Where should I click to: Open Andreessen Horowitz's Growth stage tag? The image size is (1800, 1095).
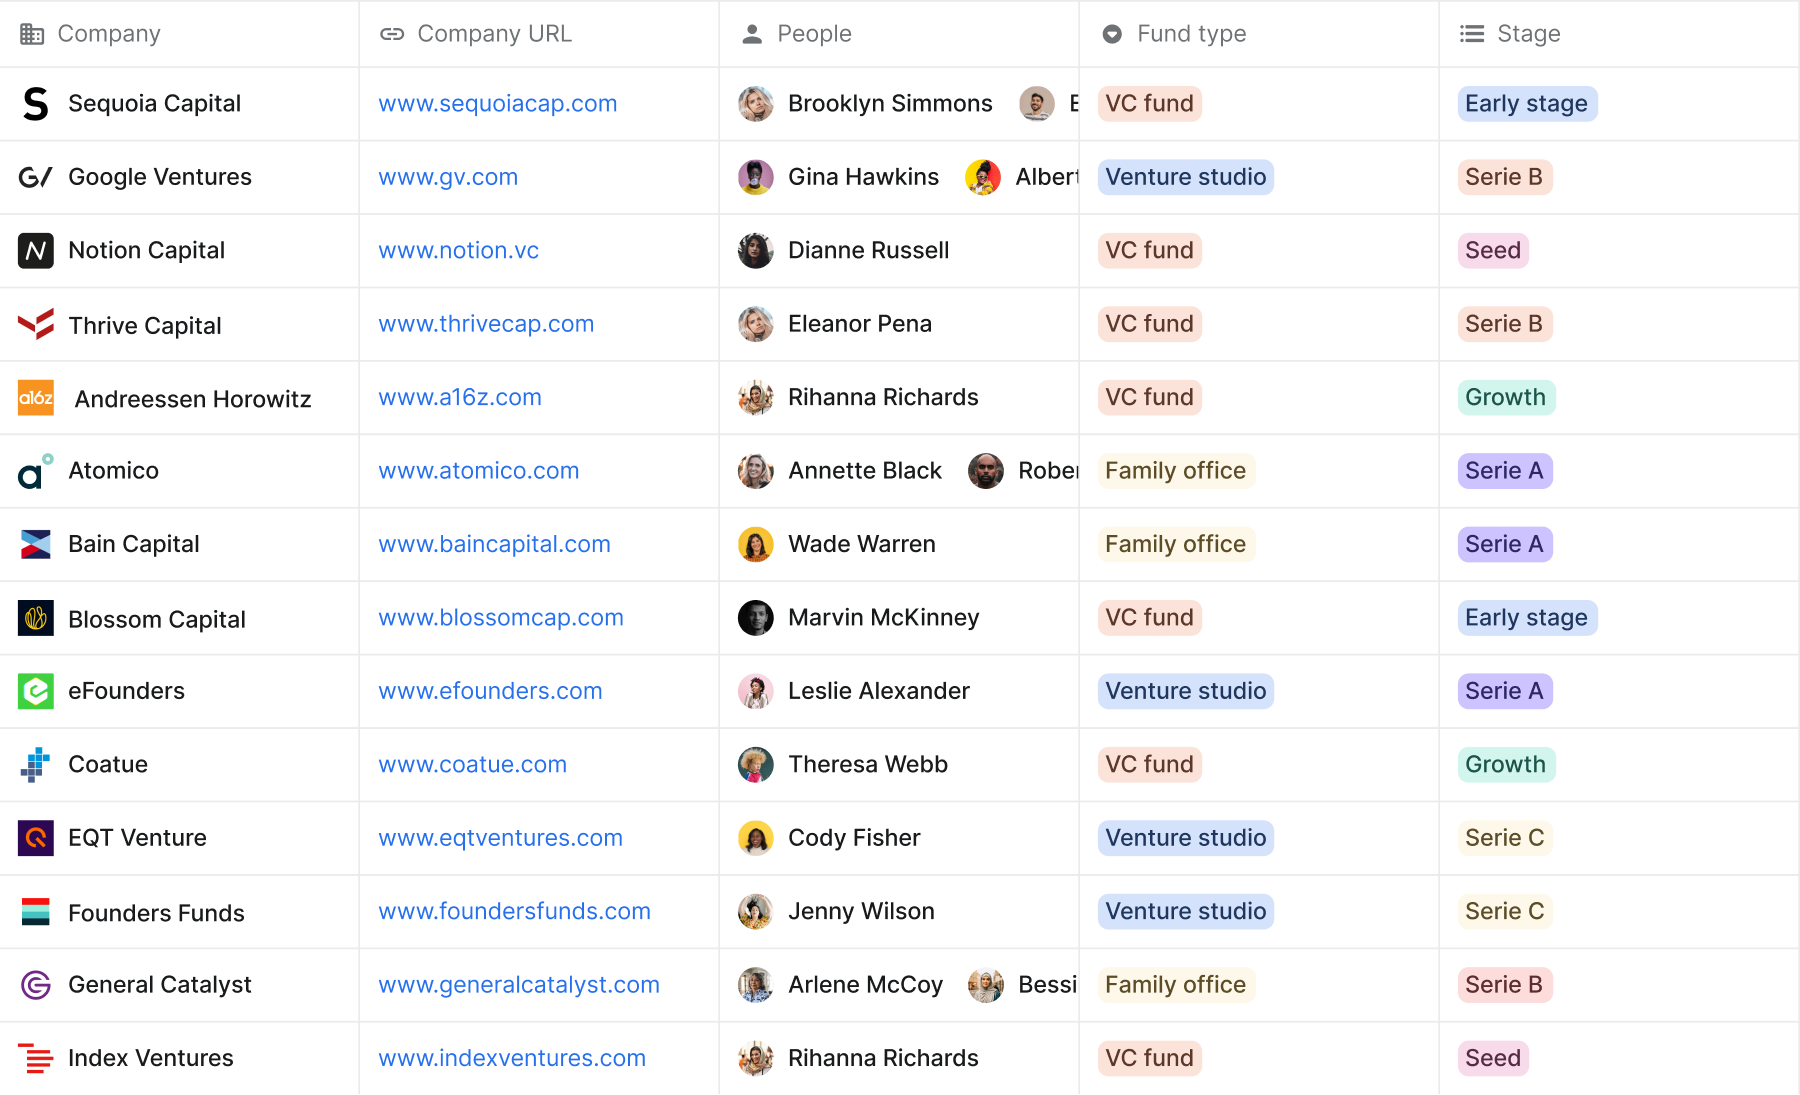click(x=1506, y=397)
